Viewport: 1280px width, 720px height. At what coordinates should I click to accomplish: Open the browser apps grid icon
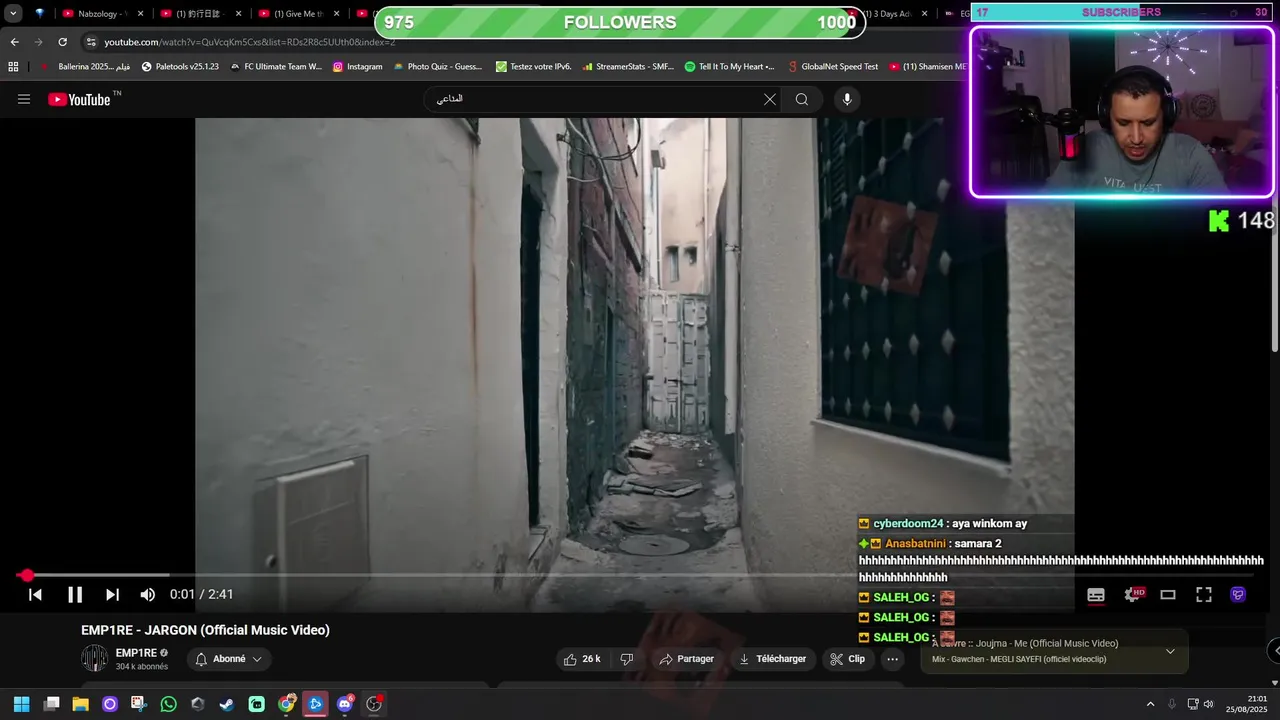coord(13,66)
